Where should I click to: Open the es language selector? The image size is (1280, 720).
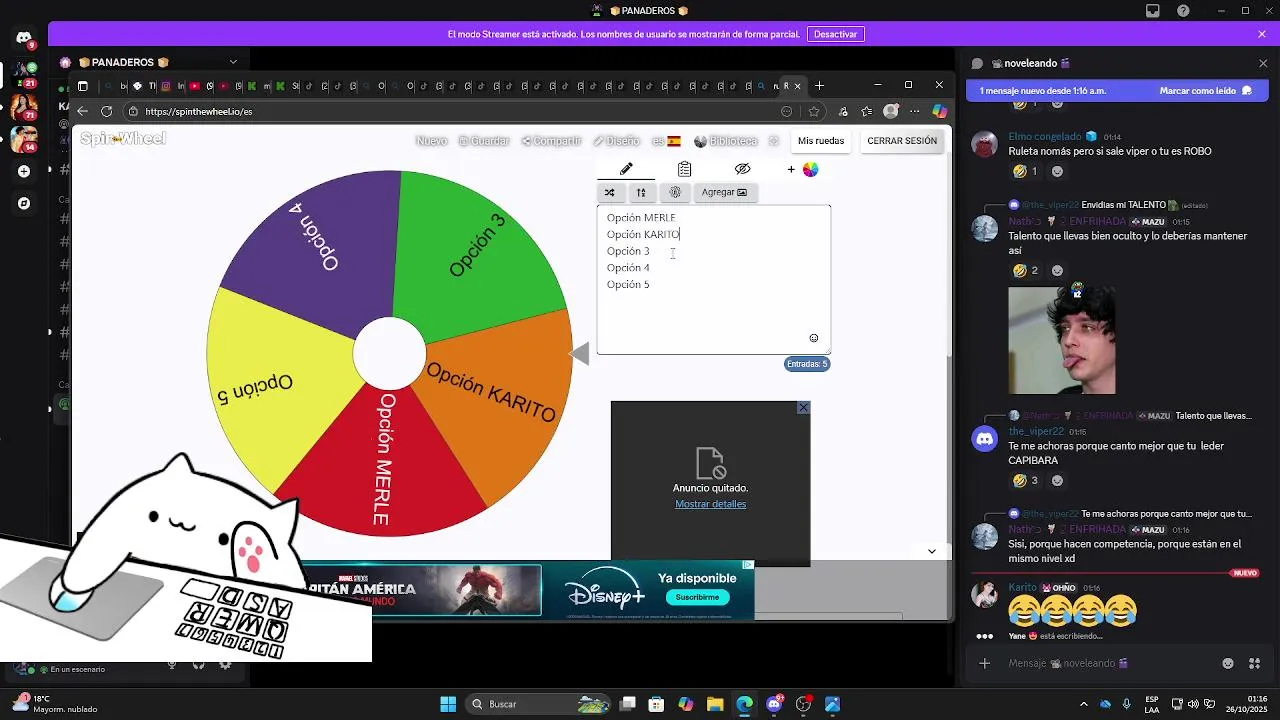666,141
